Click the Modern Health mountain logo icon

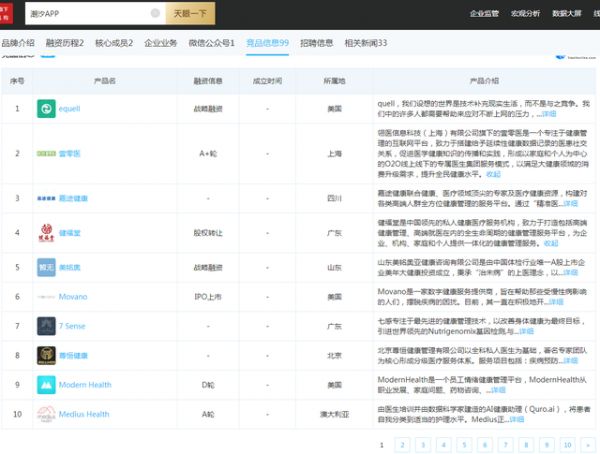tap(46, 384)
